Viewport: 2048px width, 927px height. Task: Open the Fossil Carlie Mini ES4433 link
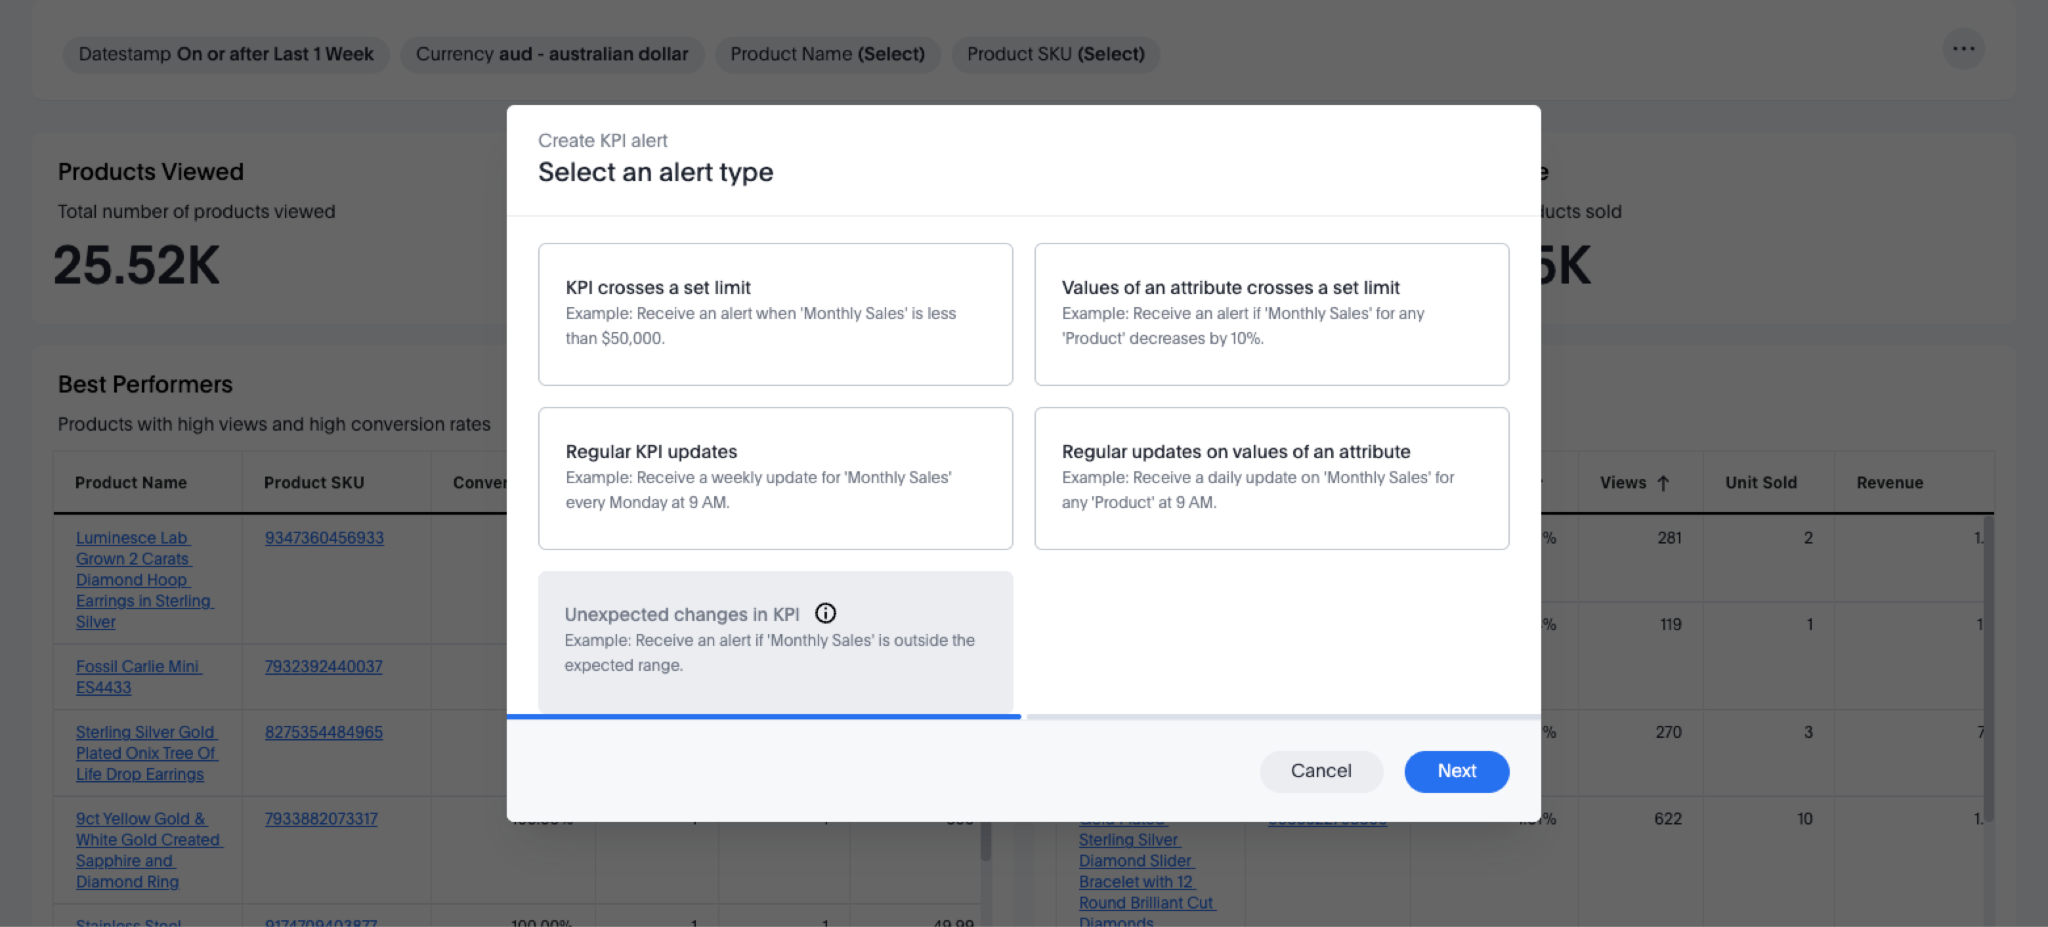138,677
